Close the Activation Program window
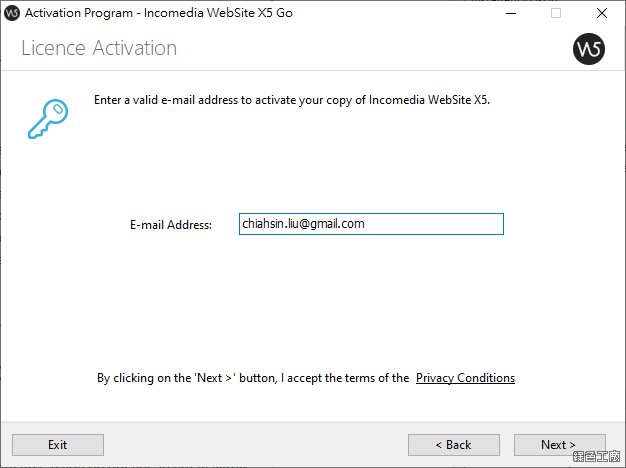626x468 pixels. click(602, 13)
